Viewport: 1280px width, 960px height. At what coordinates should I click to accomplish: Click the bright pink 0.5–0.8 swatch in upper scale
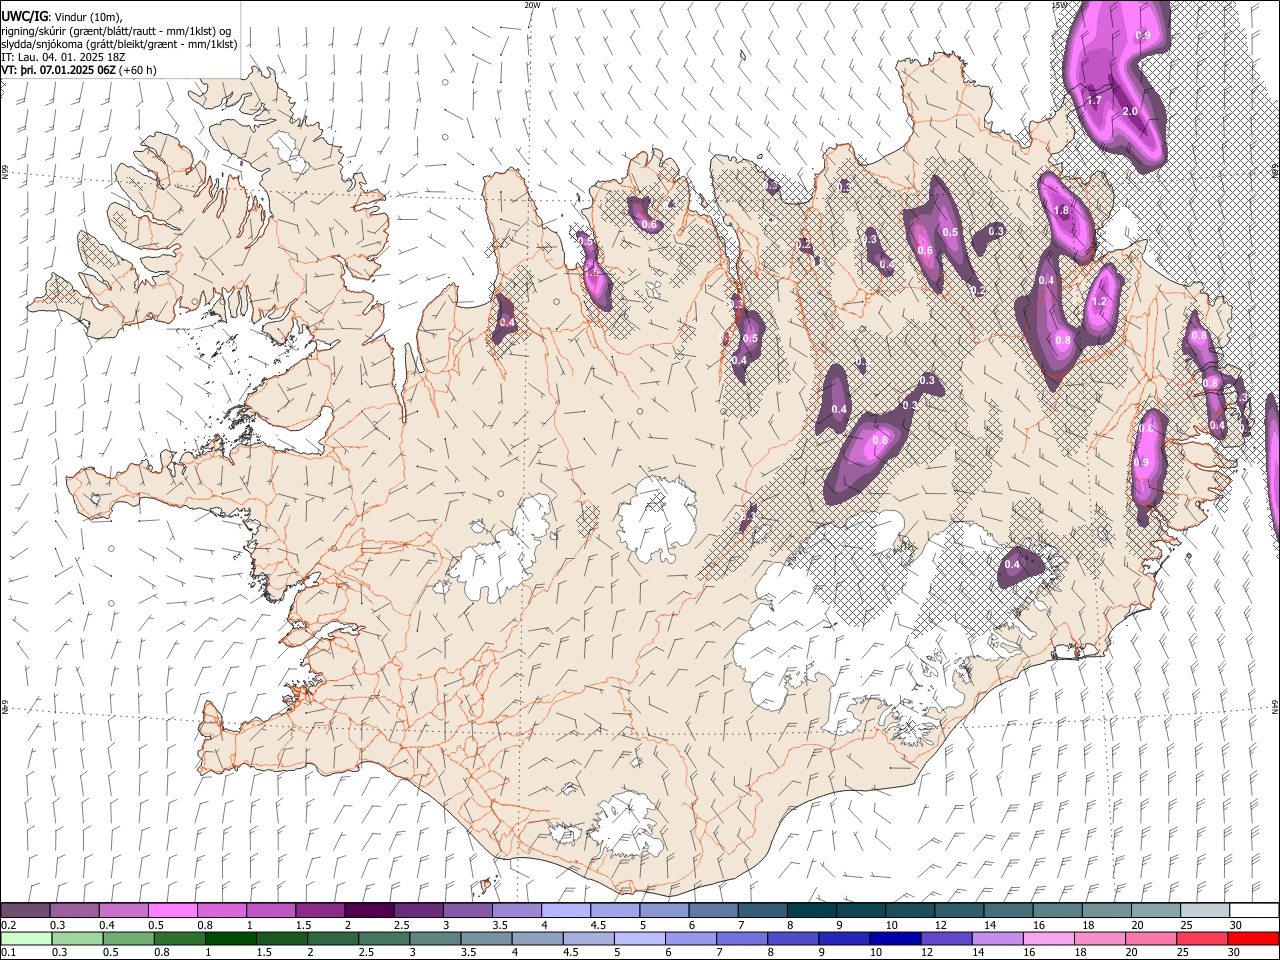[172, 911]
